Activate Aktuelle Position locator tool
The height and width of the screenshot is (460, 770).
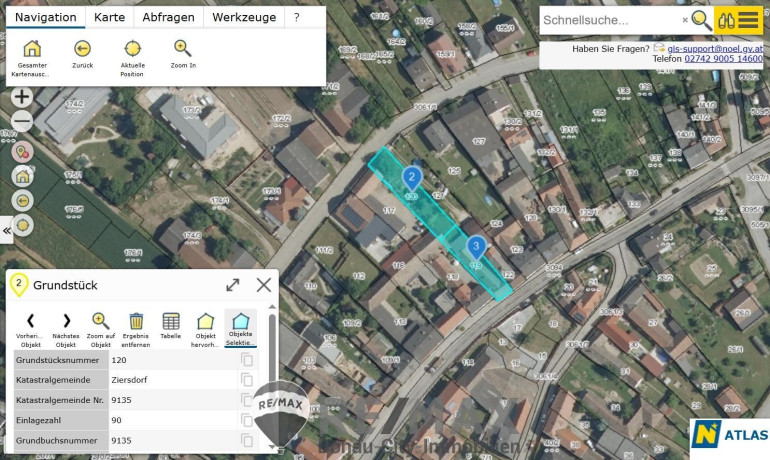tap(132, 49)
